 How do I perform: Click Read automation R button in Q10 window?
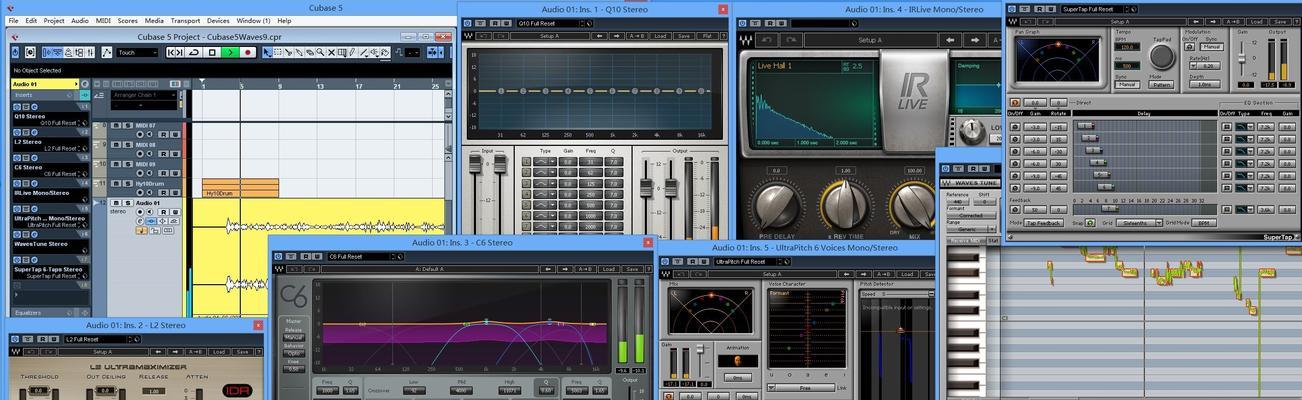click(495, 23)
